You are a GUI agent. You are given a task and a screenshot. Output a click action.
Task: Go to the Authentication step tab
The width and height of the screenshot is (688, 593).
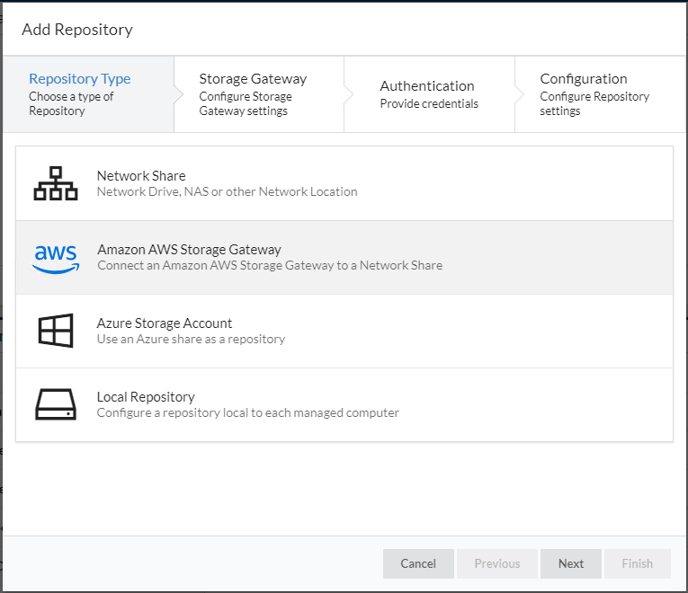pyautogui.click(x=428, y=94)
